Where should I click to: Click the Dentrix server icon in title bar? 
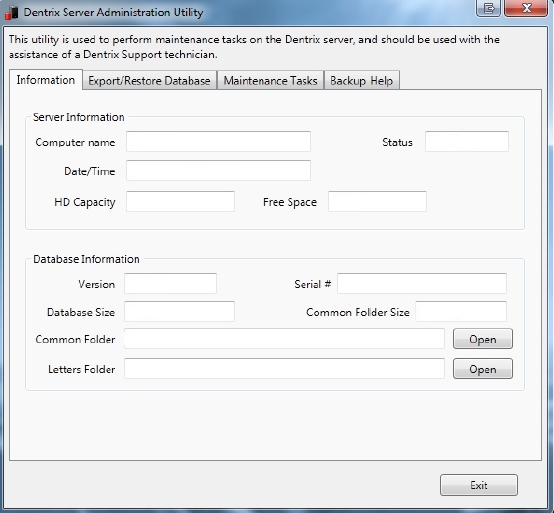point(12,12)
